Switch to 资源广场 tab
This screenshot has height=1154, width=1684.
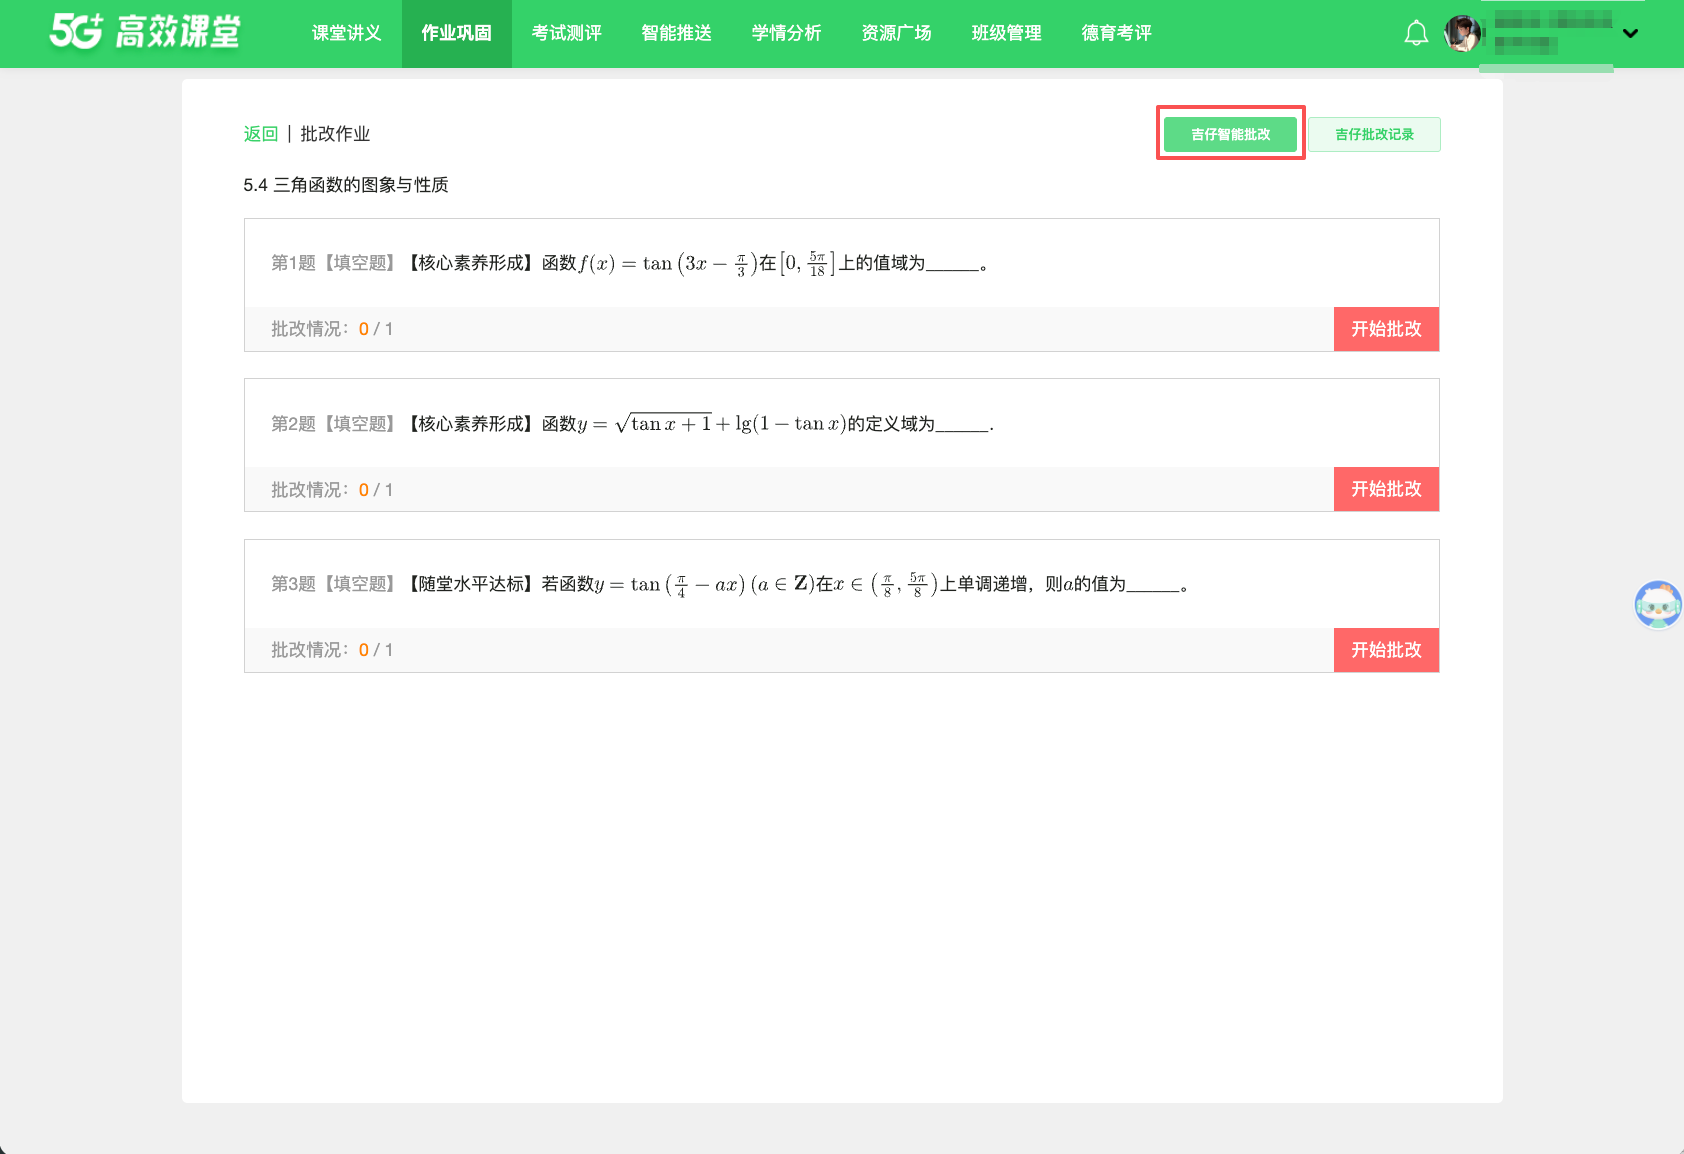click(x=897, y=33)
